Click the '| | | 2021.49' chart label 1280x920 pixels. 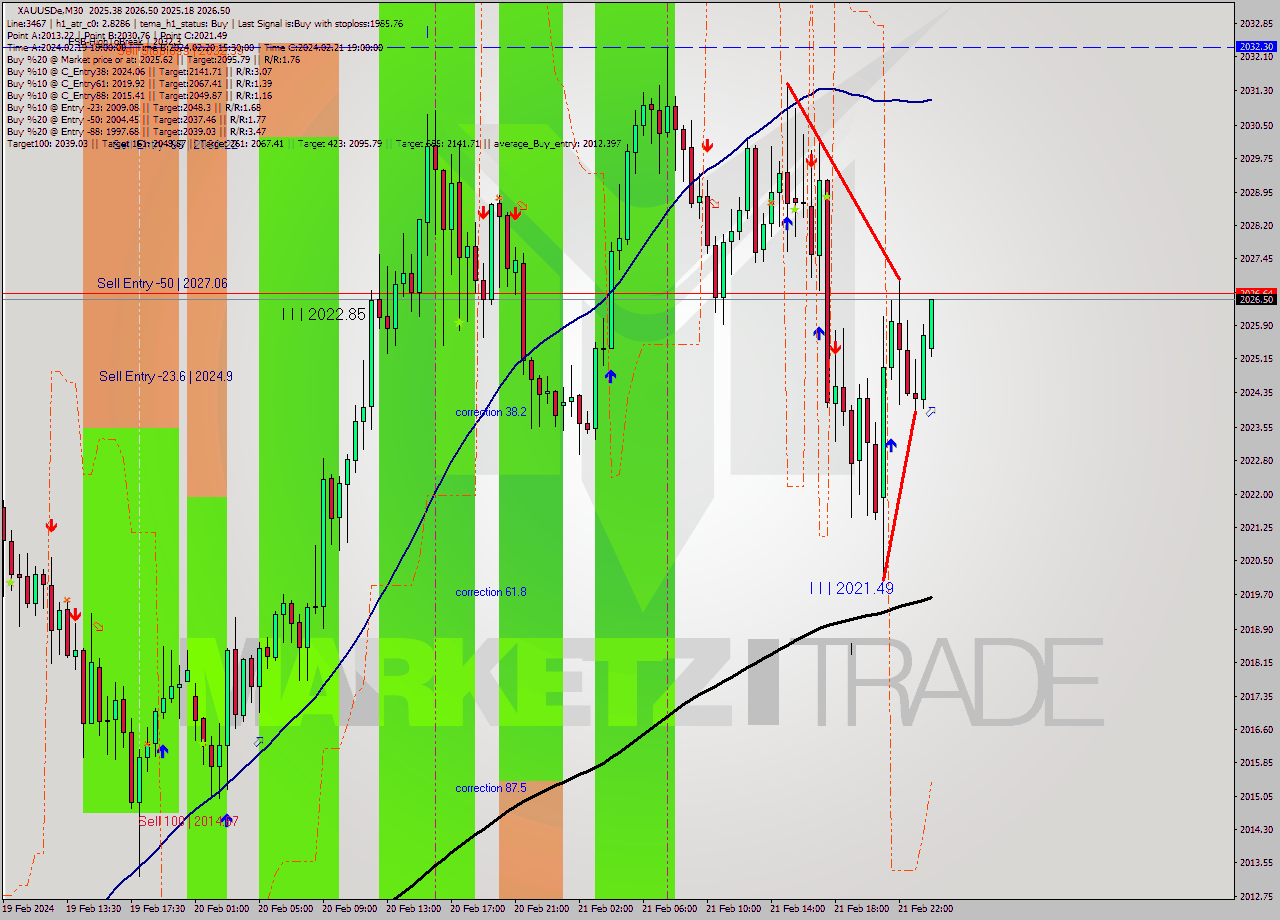[851, 589]
